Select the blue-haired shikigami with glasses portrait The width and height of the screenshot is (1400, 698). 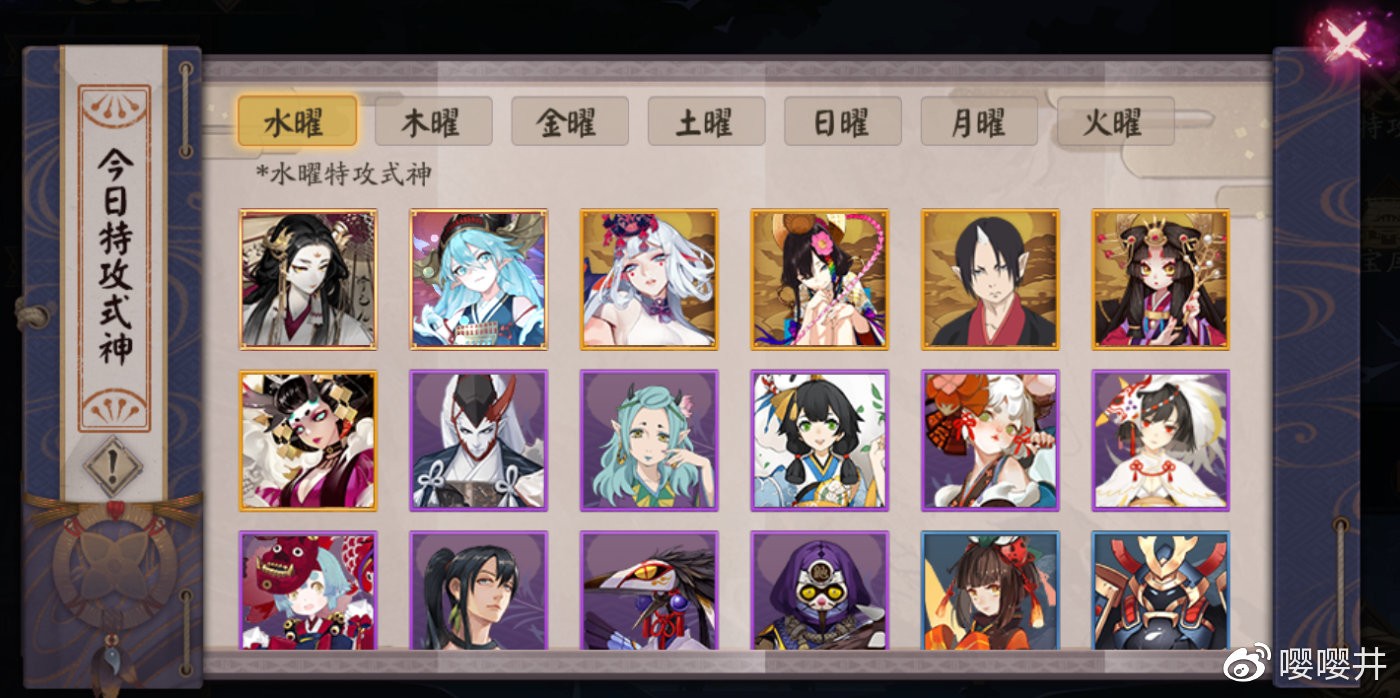[479, 279]
